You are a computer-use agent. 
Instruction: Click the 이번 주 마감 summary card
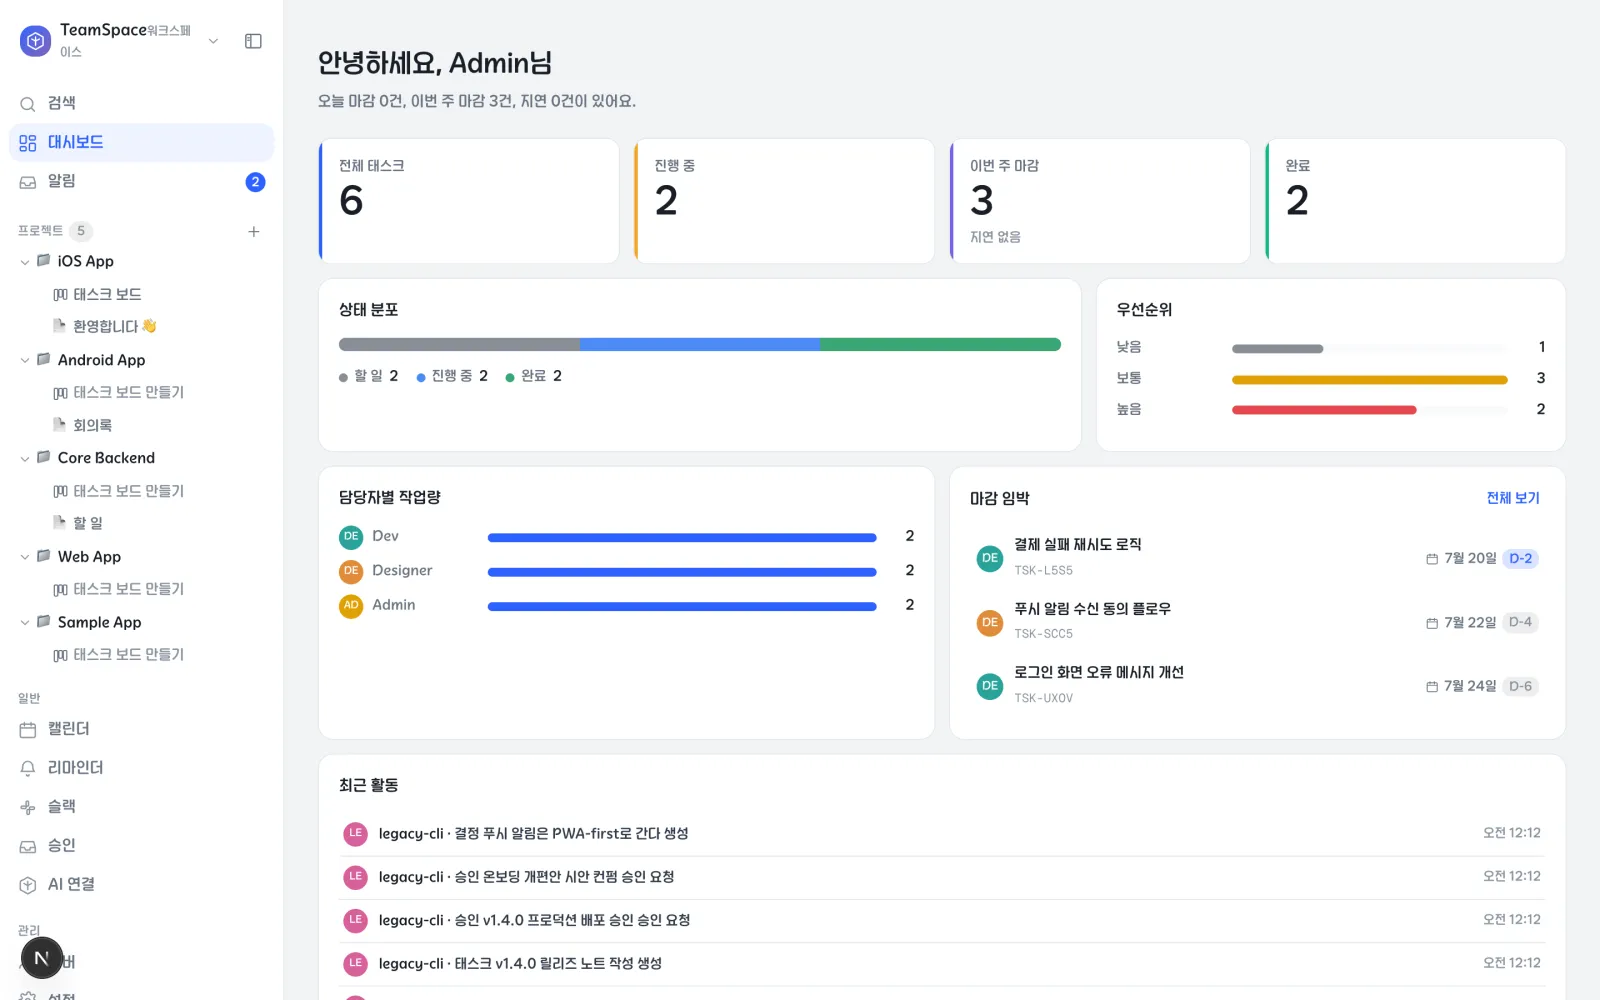tap(1100, 201)
